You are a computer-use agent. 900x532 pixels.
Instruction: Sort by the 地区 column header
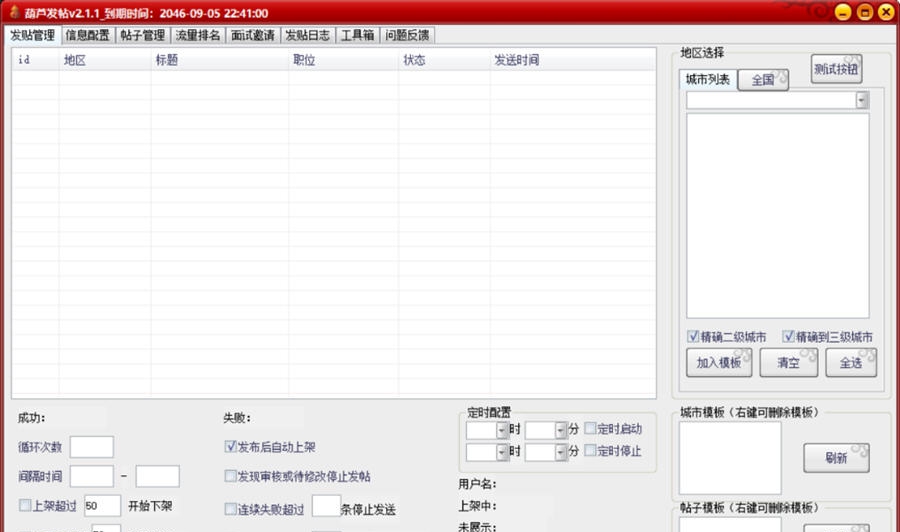click(x=104, y=60)
